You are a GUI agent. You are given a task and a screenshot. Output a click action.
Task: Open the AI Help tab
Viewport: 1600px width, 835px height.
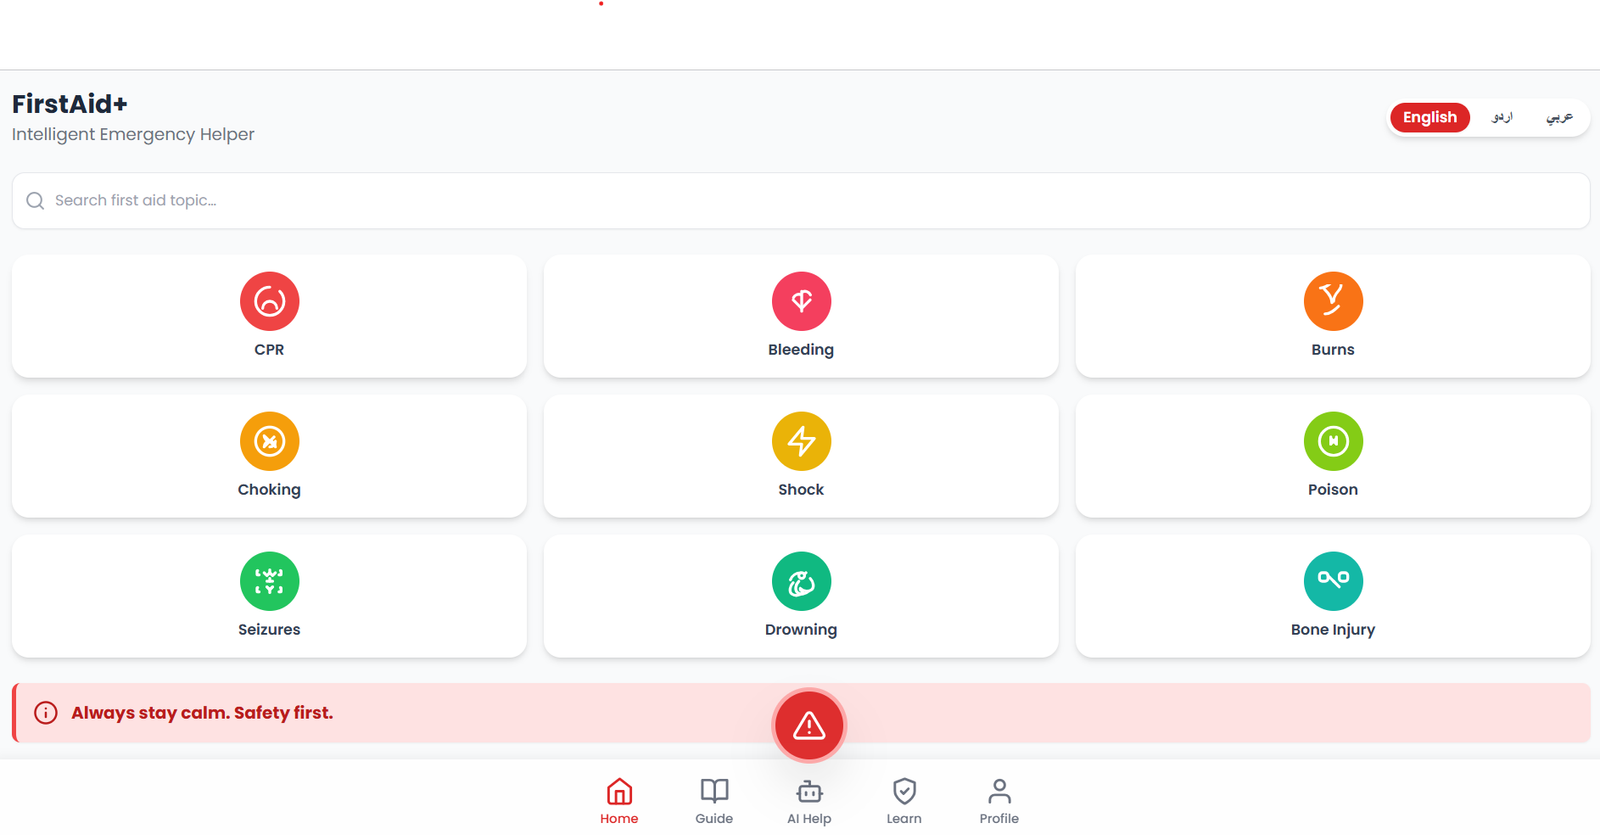coord(809,801)
